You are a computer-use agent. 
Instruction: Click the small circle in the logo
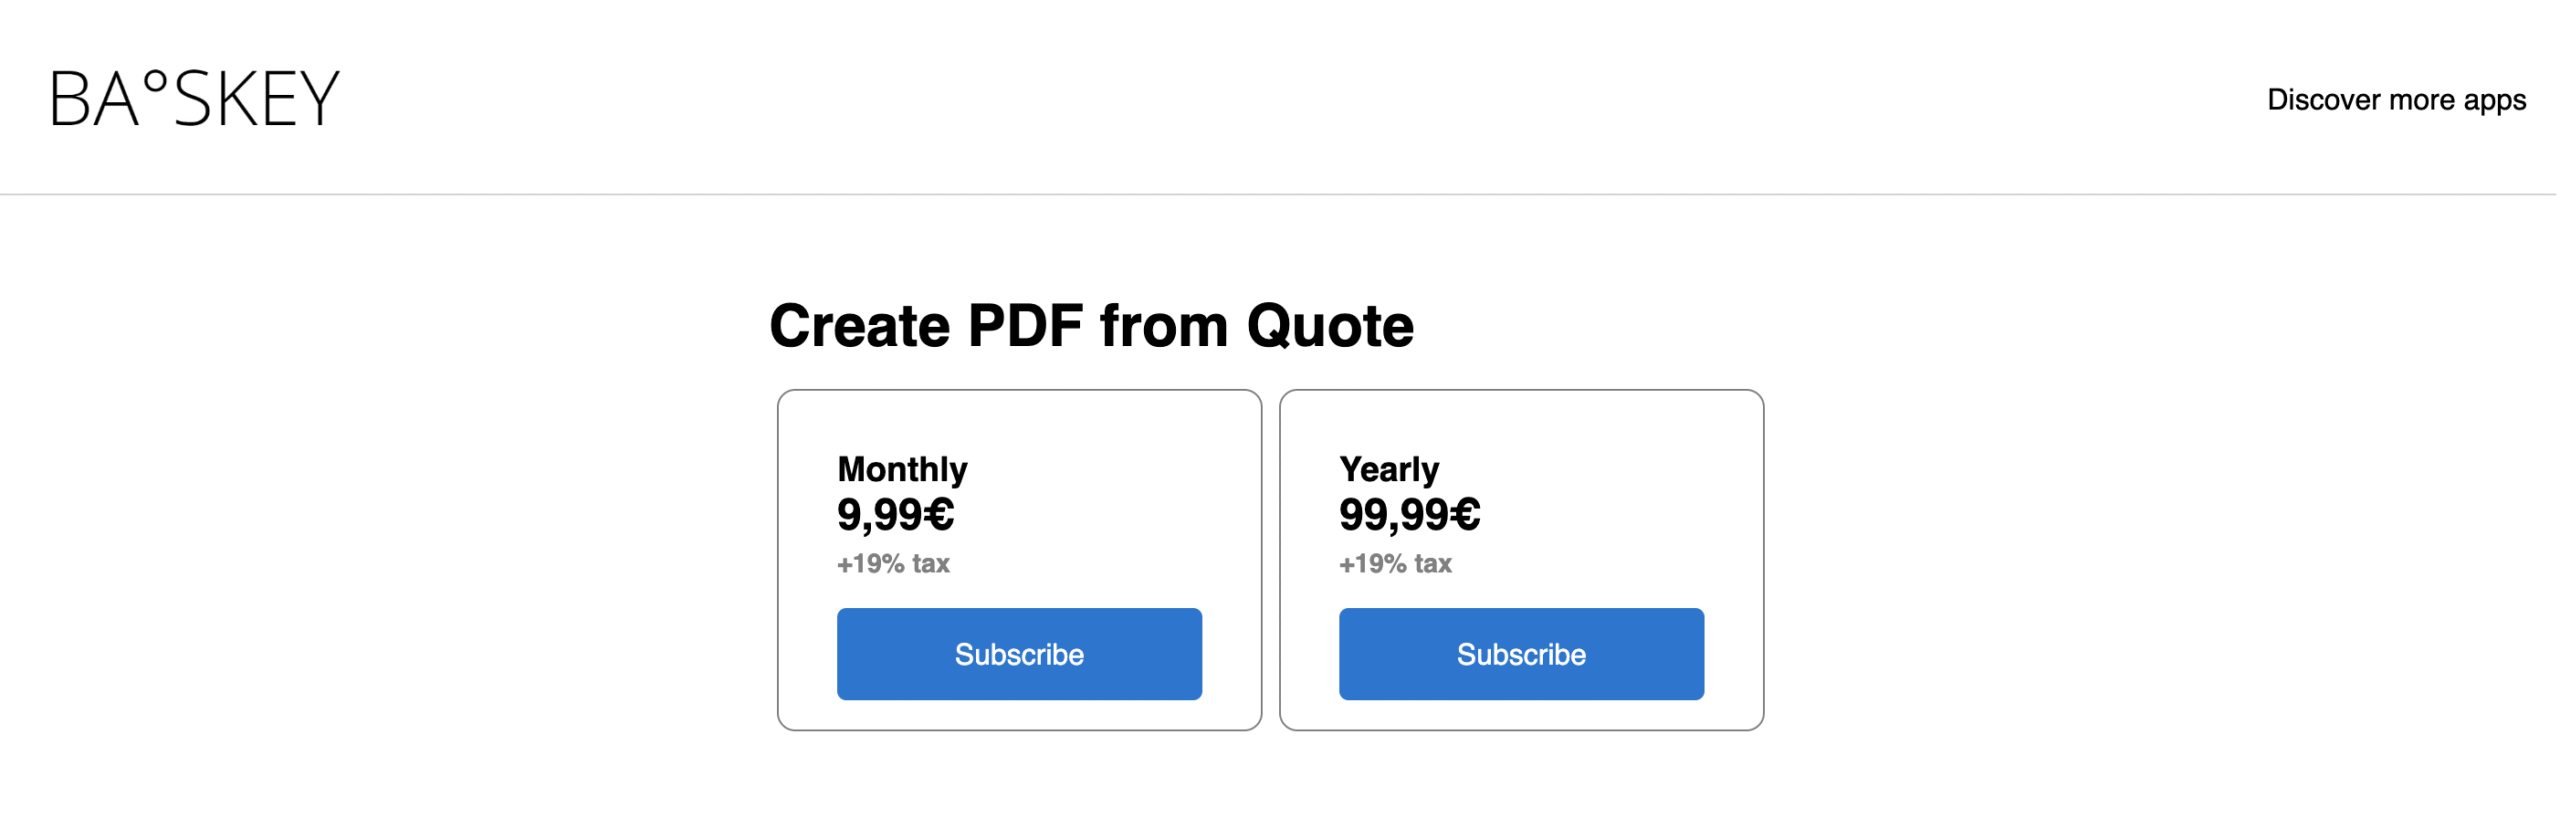(x=155, y=81)
